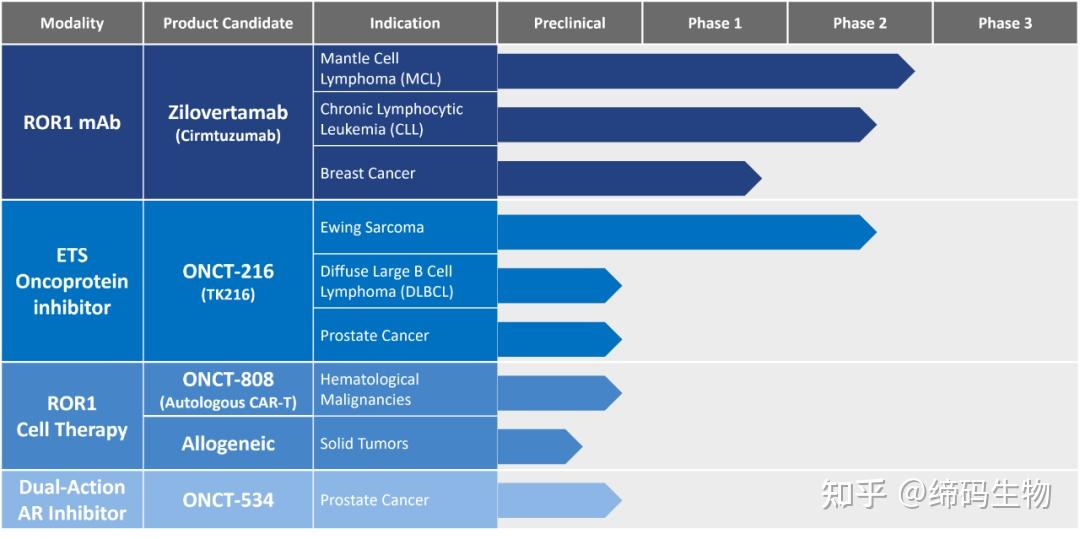Select the ONCT-808 (Autologous CAR-T) cell
This screenshot has width=1080, height=539.
coord(228,390)
